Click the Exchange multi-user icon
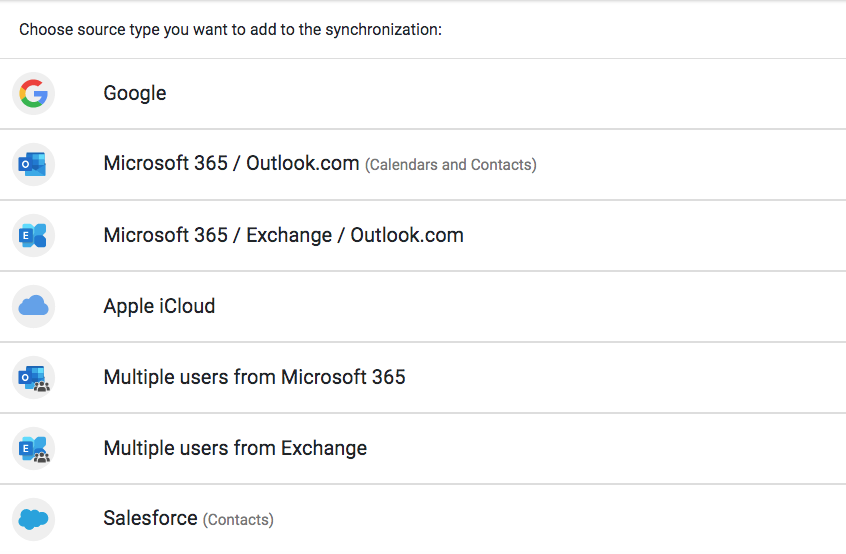The width and height of the screenshot is (846, 554). [x=33, y=449]
